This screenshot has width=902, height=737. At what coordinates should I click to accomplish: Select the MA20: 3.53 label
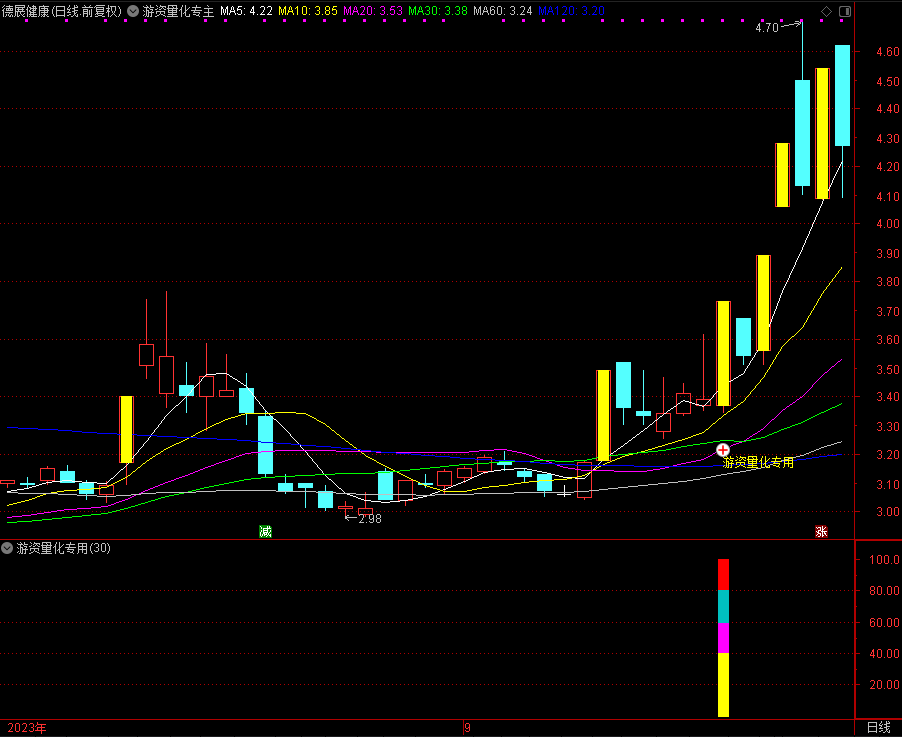[373, 11]
